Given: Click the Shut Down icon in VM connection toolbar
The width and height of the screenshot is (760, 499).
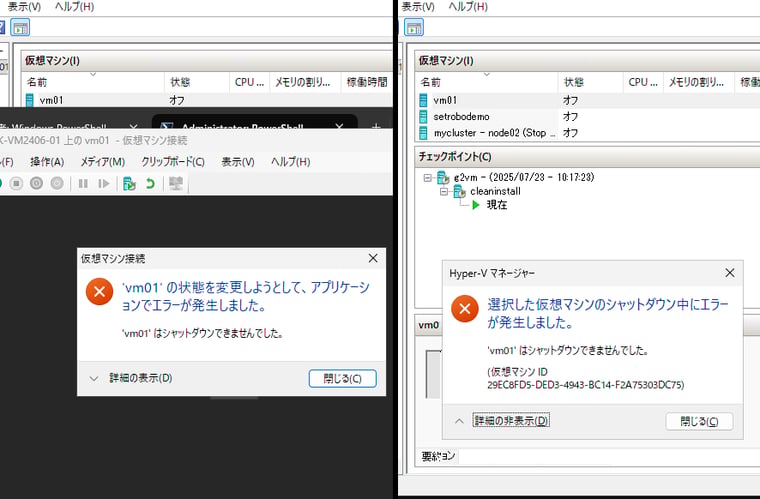Looking at the screenshot, I should [x=36, y=184].
